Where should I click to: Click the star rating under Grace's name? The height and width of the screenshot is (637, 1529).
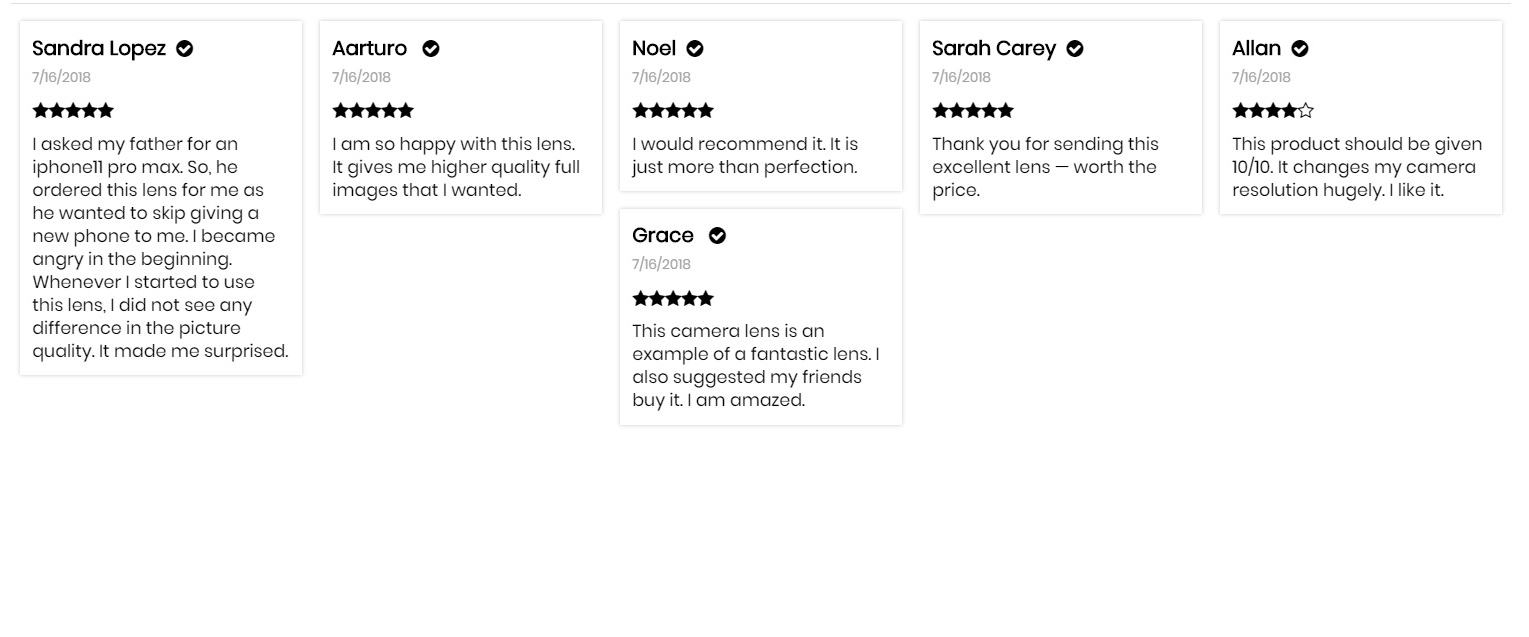673,298
